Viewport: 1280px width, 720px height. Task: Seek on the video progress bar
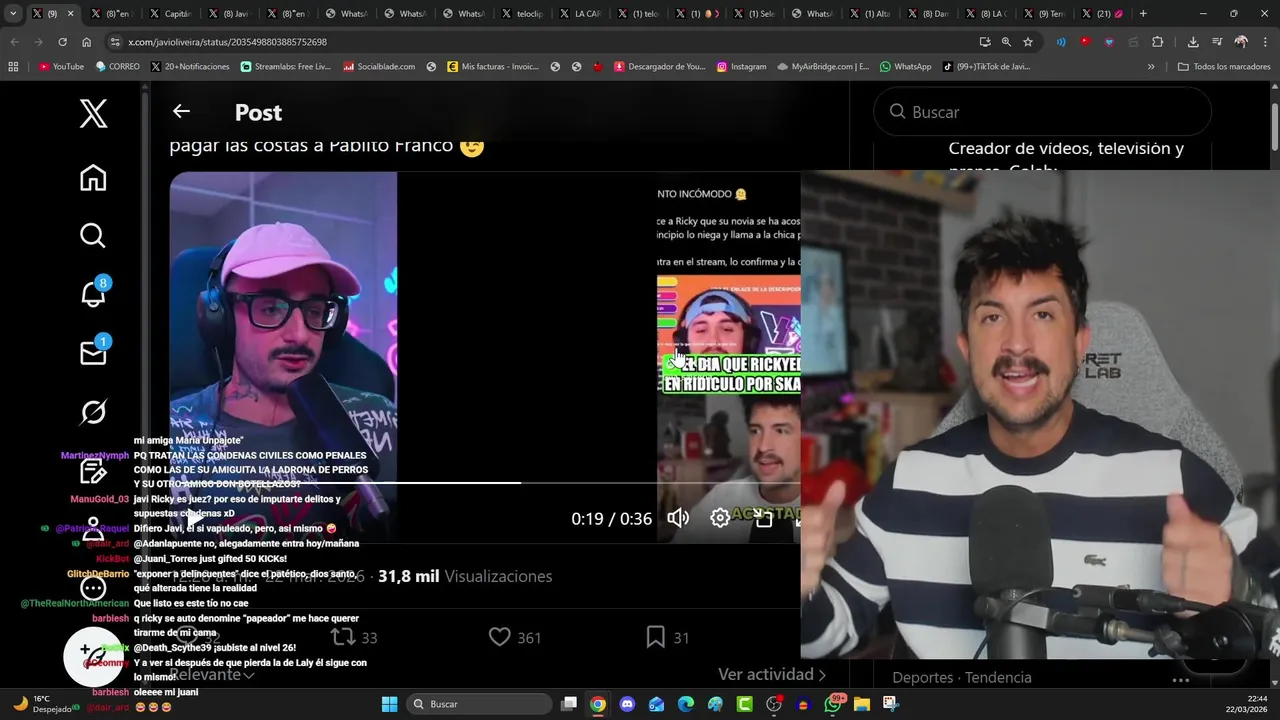coord(484,483)
